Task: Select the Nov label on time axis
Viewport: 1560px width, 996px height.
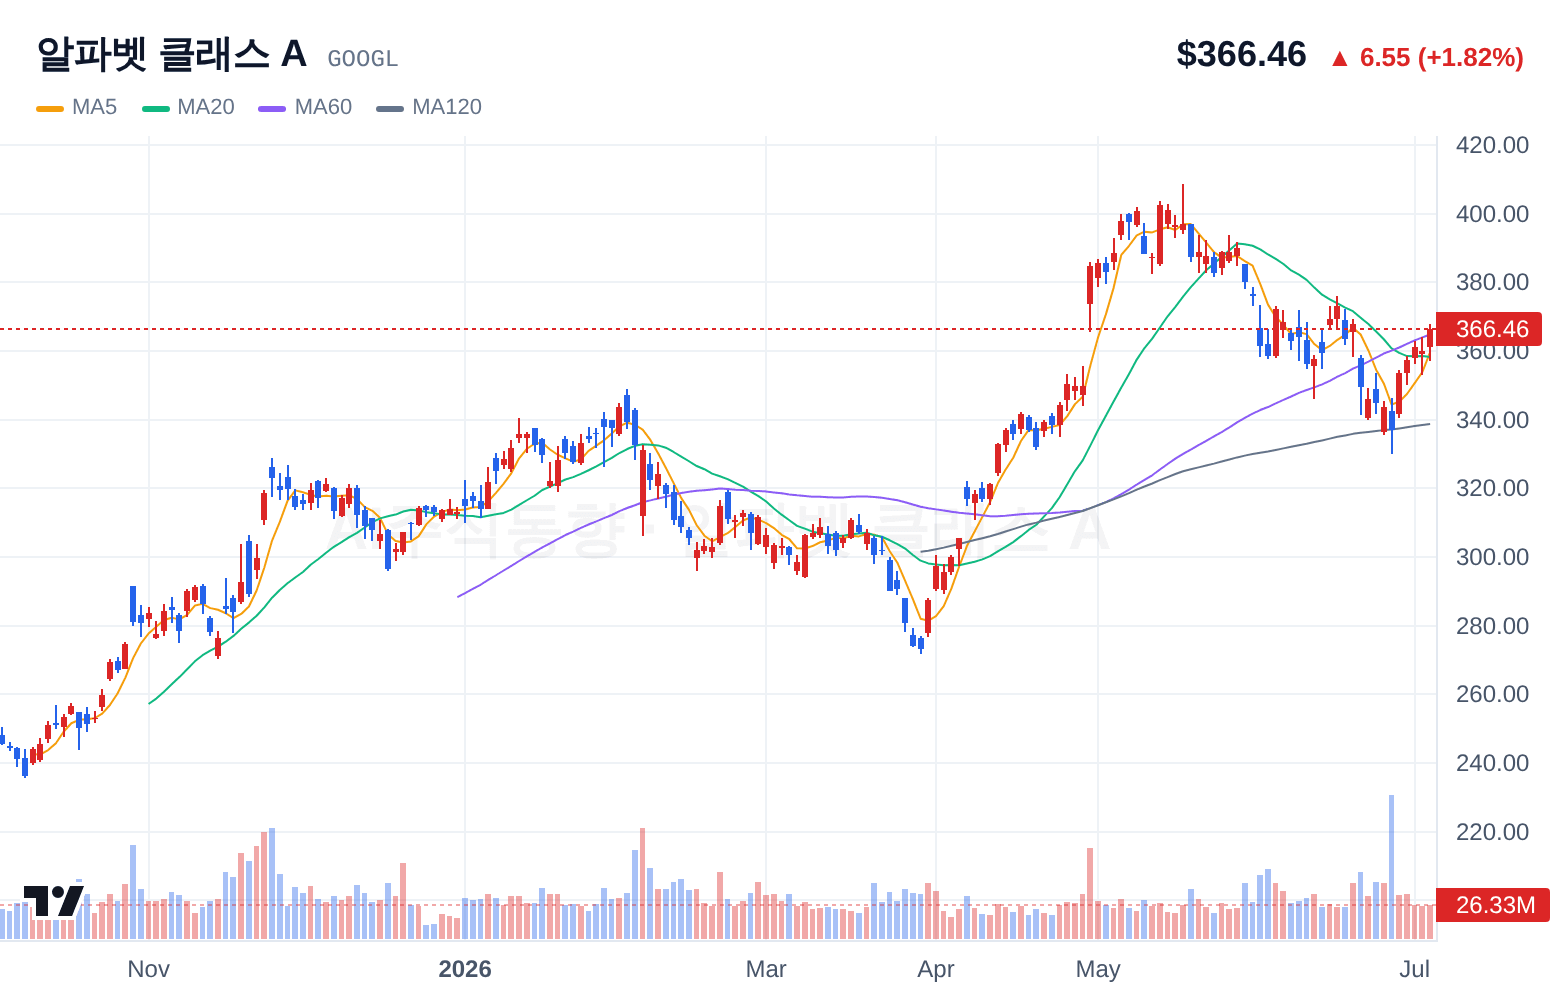Action: [x=148, y=969]
